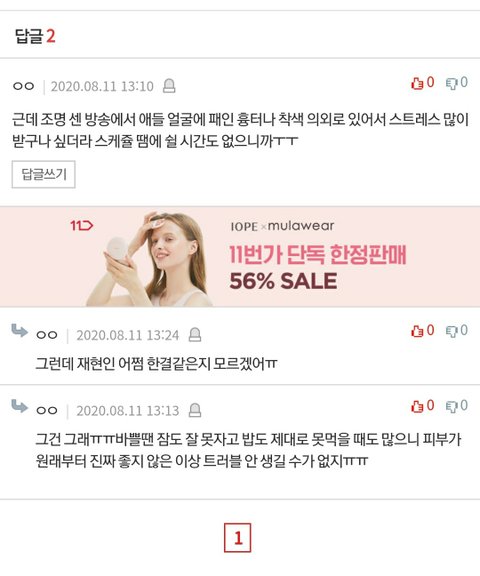Report the 13:10 comment via siren icon
This screenshot has height=576, width=480.
[169, 86]
